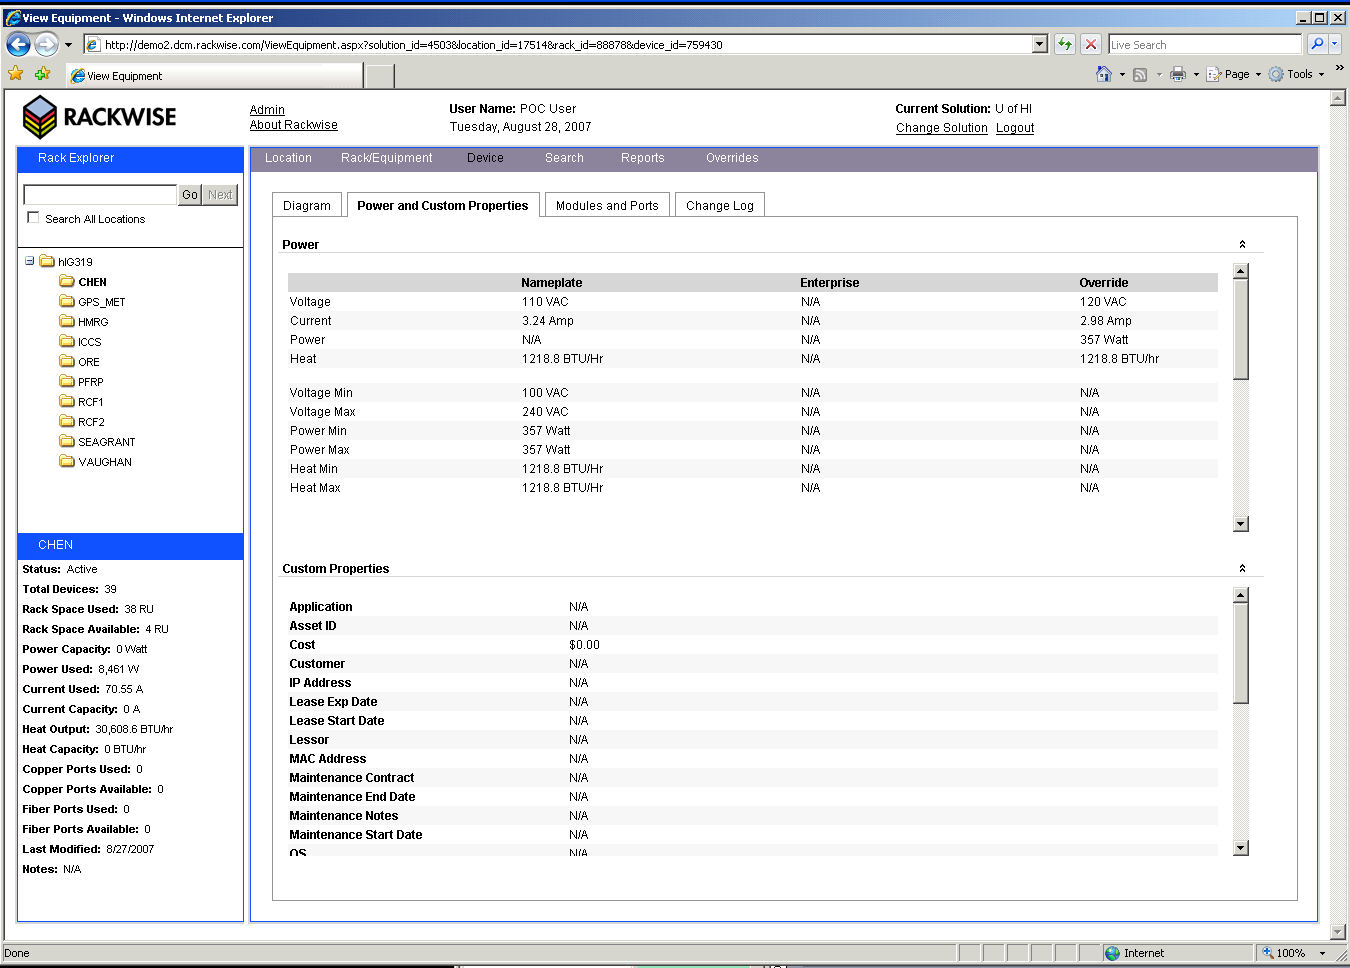The image size is (1350, 968).
Task: Click the Favorites star icon
Action: pyautogui.click(x=16, y=74)
